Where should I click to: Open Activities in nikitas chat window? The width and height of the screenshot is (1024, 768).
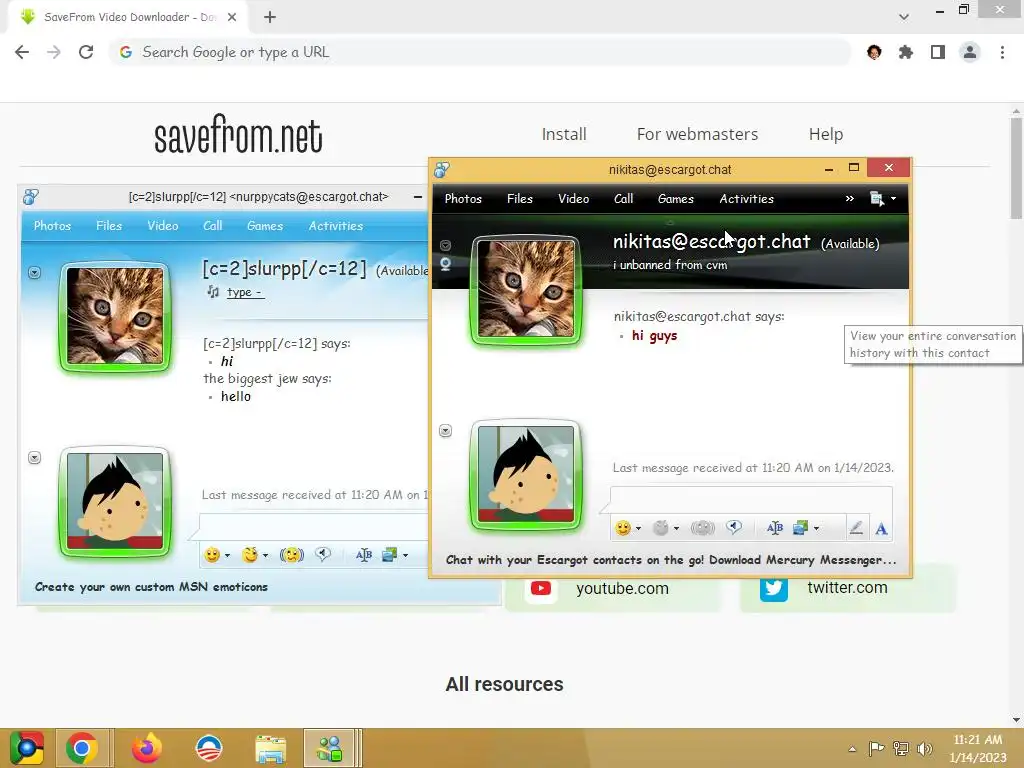click(746, 199)
